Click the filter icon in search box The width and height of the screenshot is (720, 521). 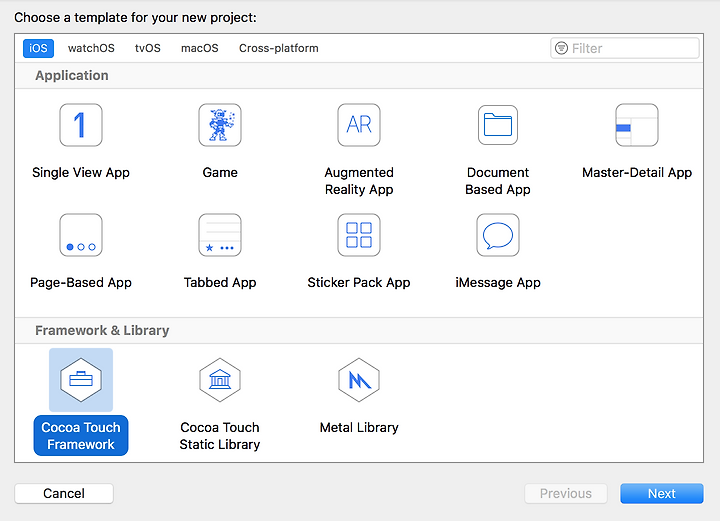coord(561,48)
